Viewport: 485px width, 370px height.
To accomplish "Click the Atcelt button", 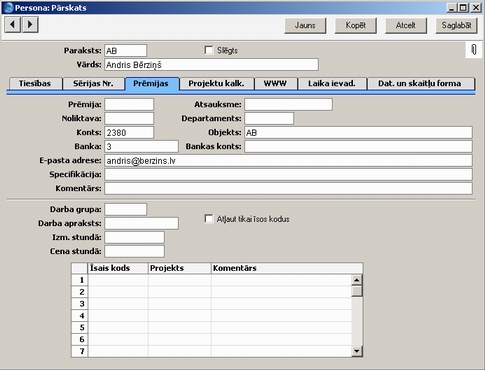I will click(406, 25).
